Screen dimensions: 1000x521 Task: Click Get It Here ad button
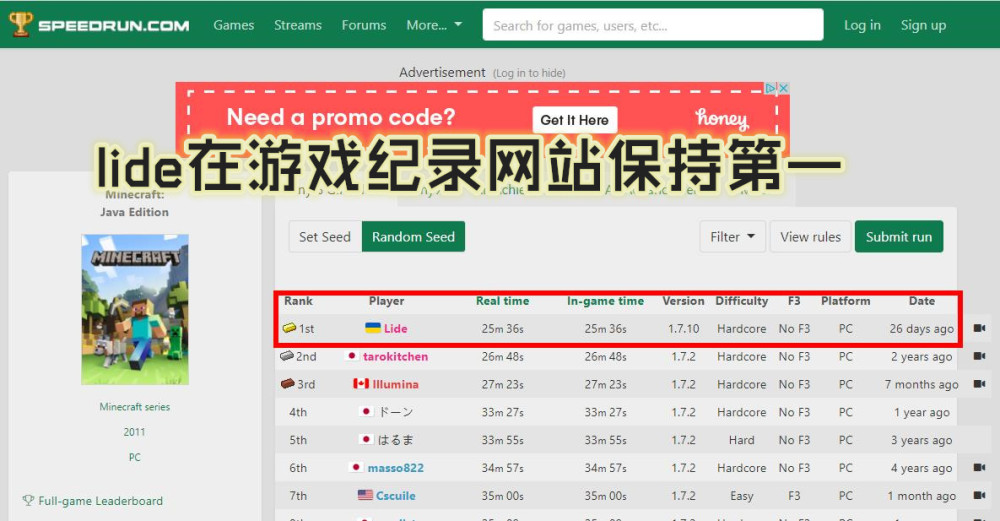[575, 120]
